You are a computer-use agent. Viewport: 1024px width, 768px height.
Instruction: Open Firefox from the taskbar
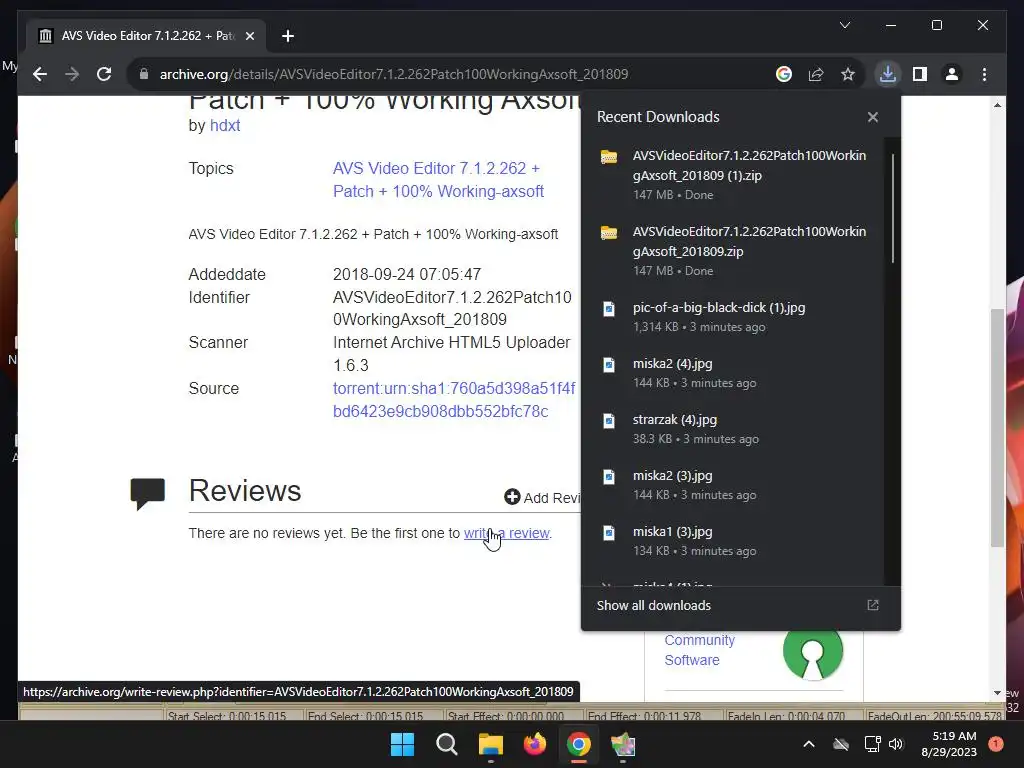click(535, 744)
